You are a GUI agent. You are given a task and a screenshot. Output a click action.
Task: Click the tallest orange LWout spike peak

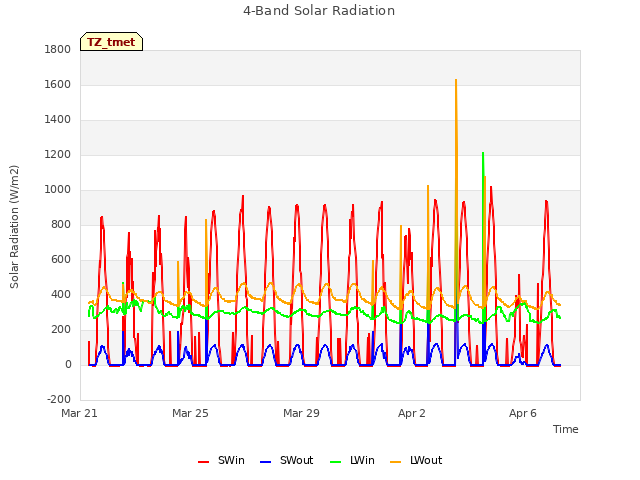(x=456, y=80)
